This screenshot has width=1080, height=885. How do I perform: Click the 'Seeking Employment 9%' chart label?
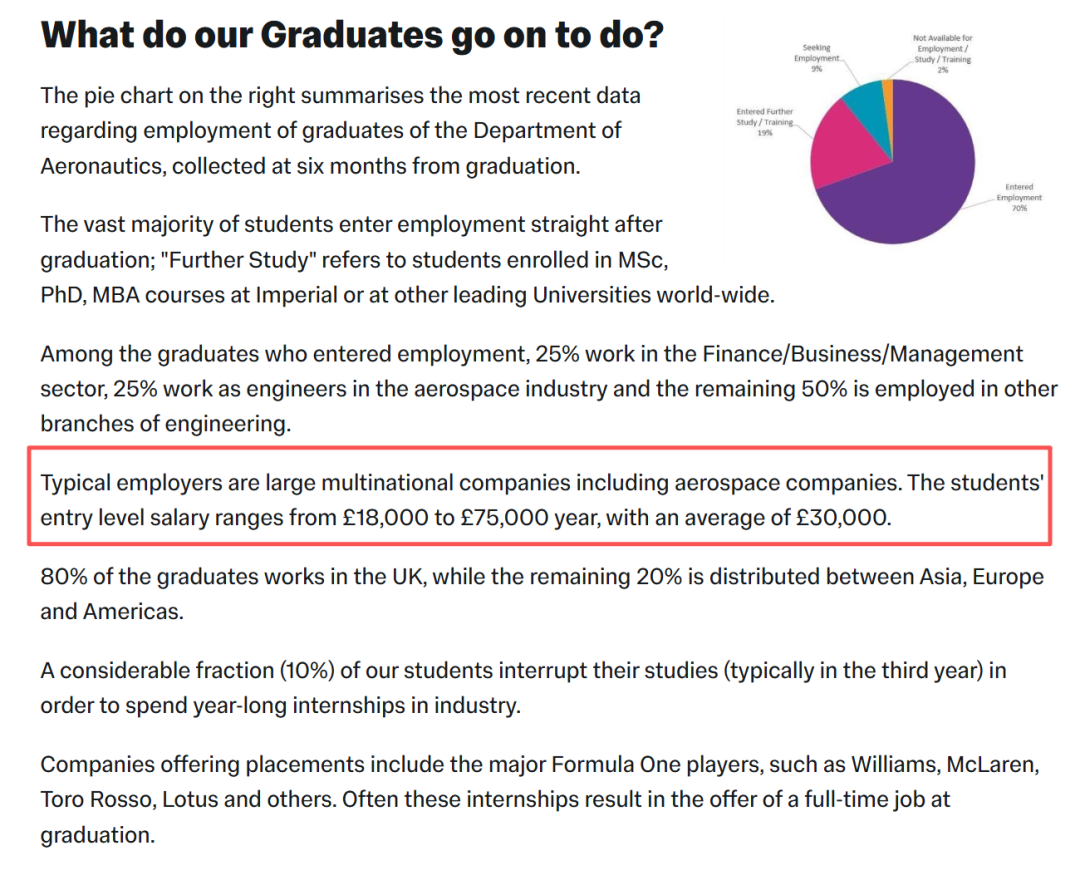(x=817, y=59)
